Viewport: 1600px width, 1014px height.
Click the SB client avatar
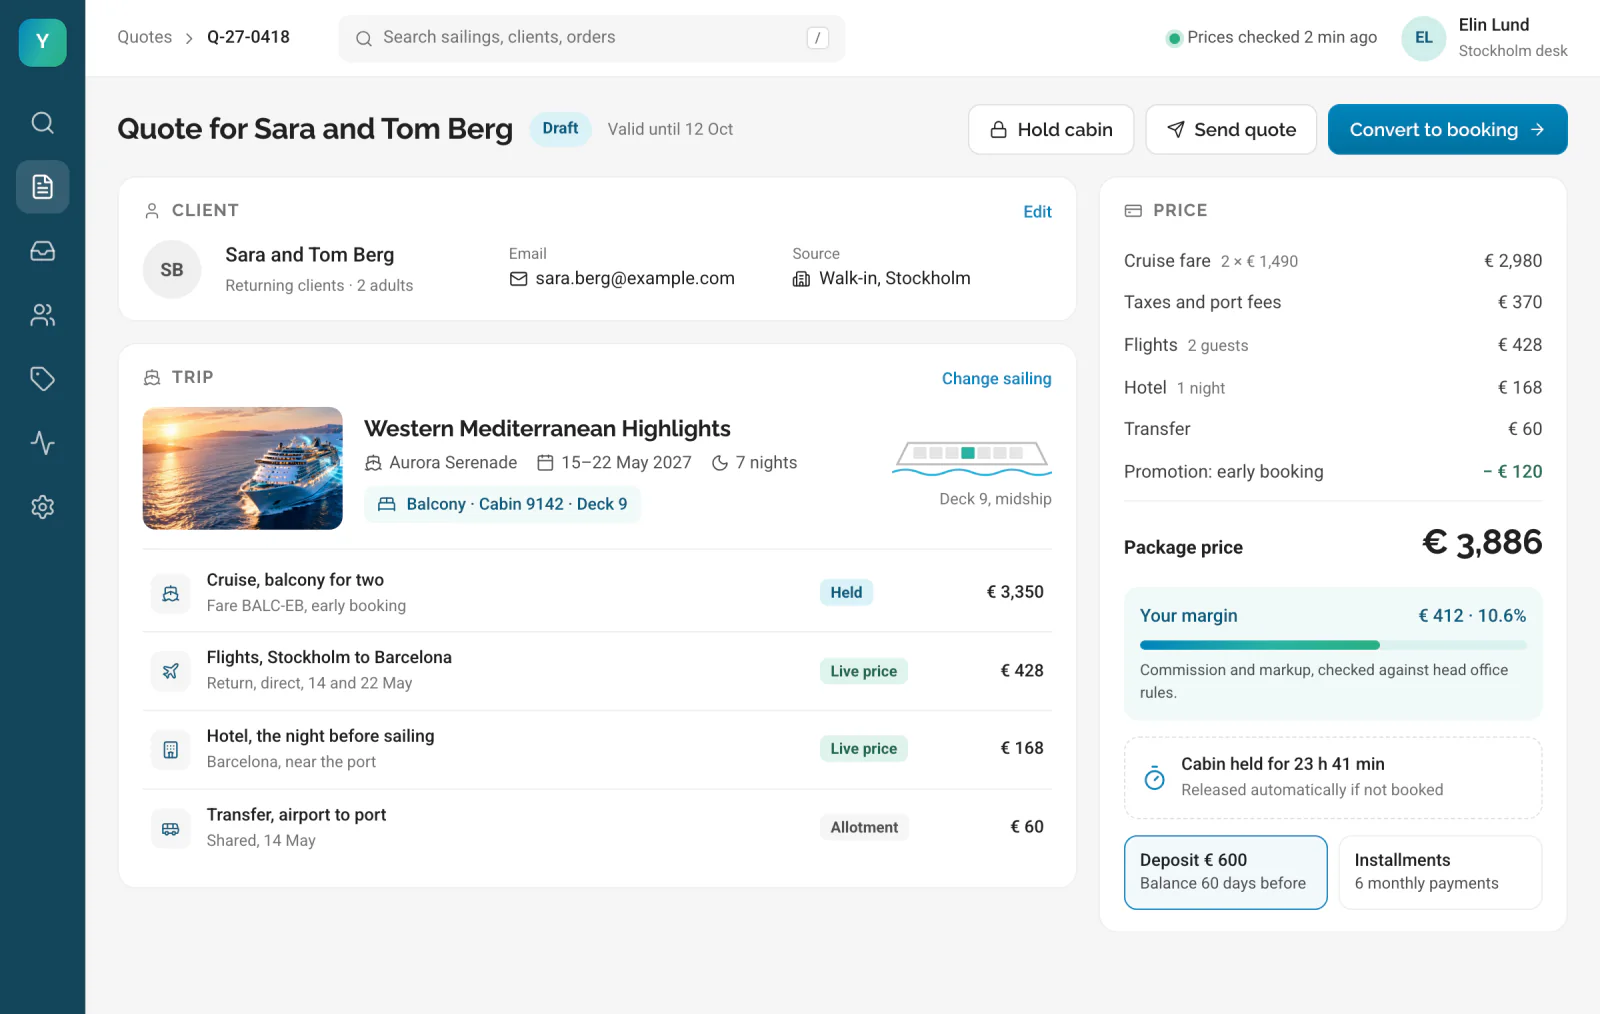click(172, 270)
